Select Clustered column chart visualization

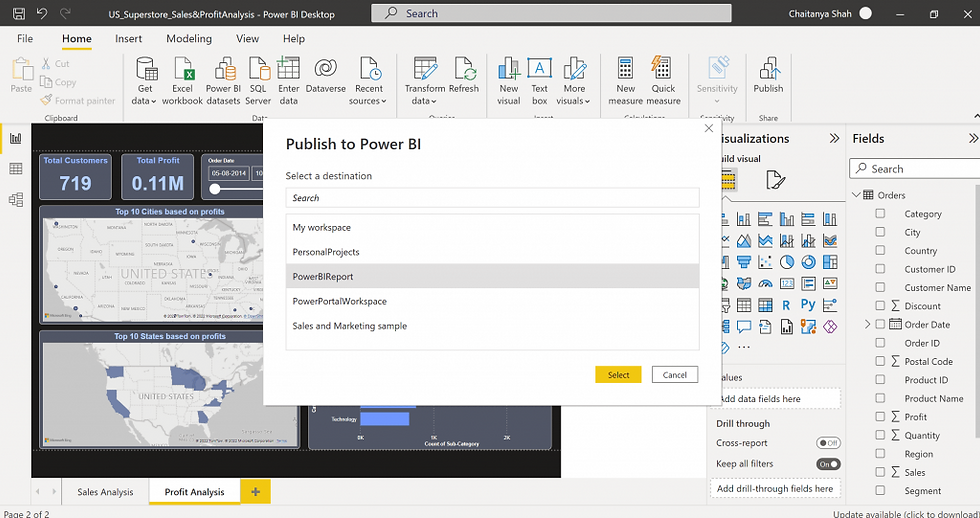(x=787, y=219)
